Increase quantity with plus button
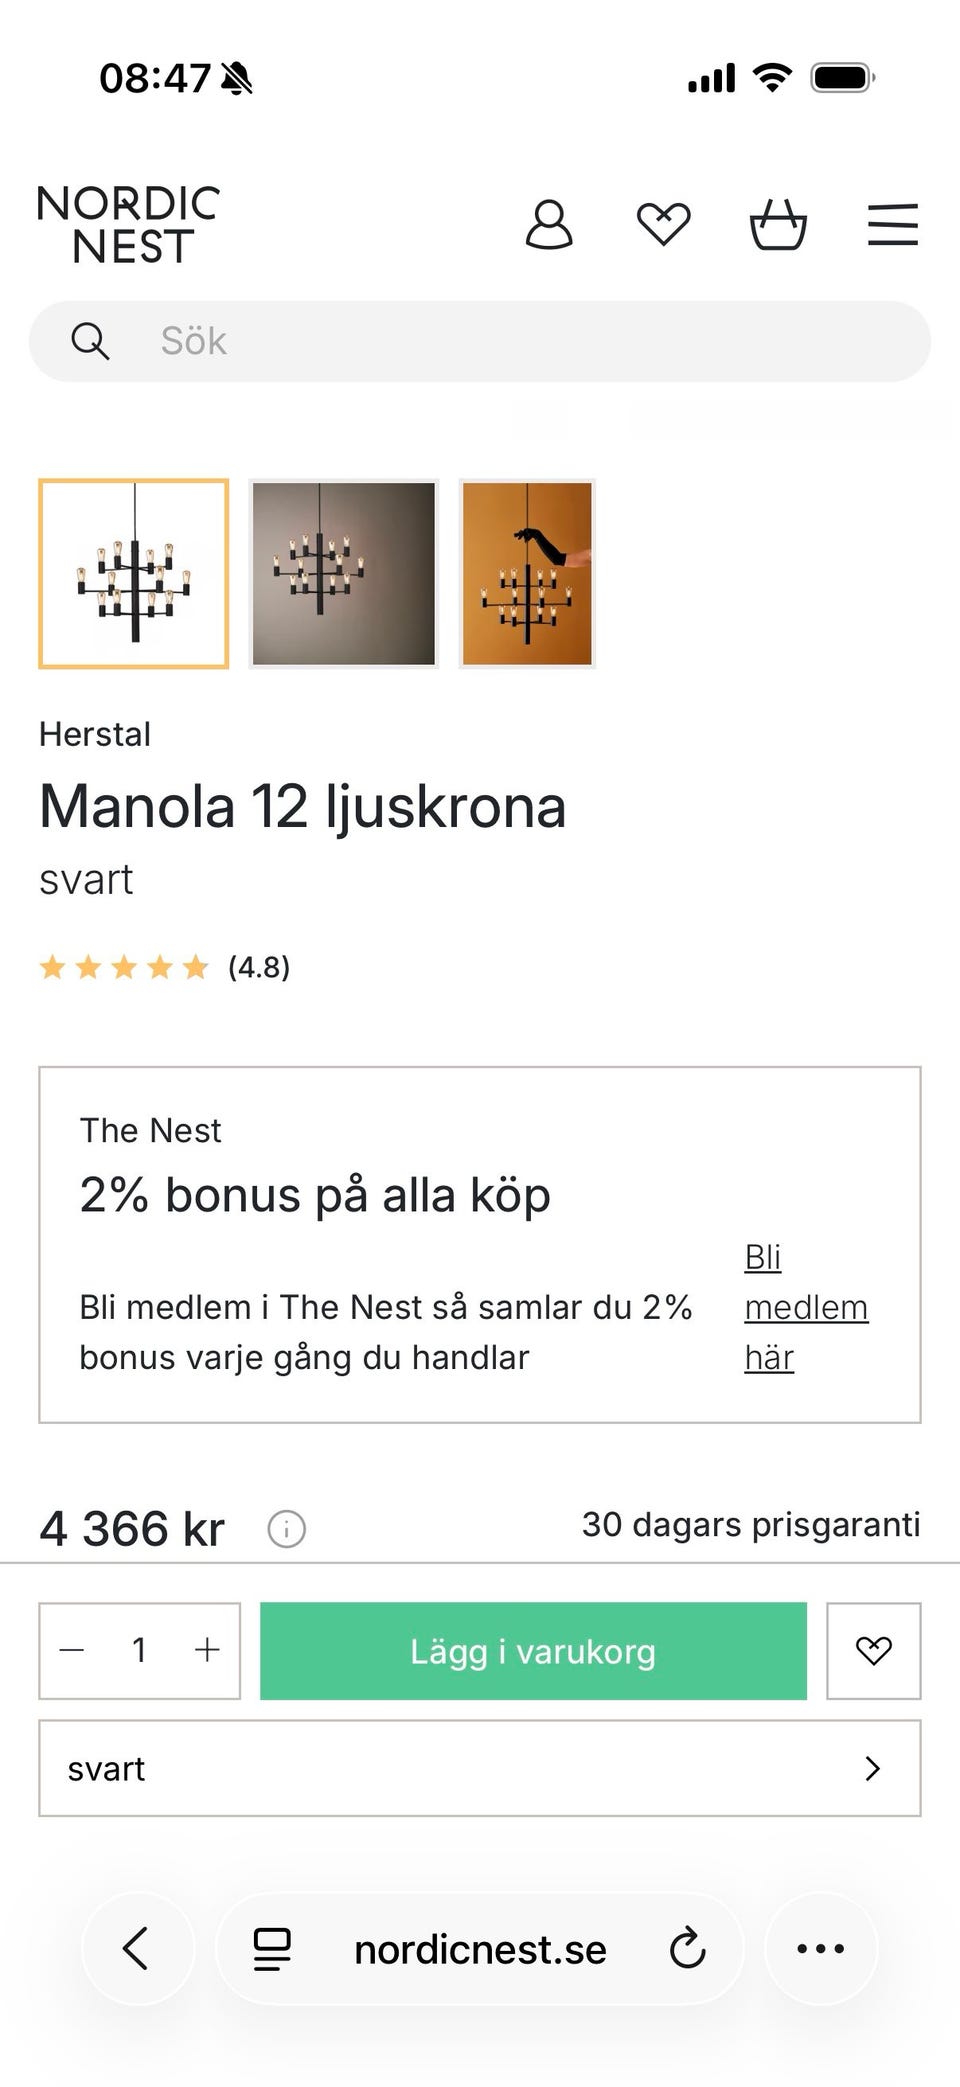The image size is (960, 2087). point(207,1651)
